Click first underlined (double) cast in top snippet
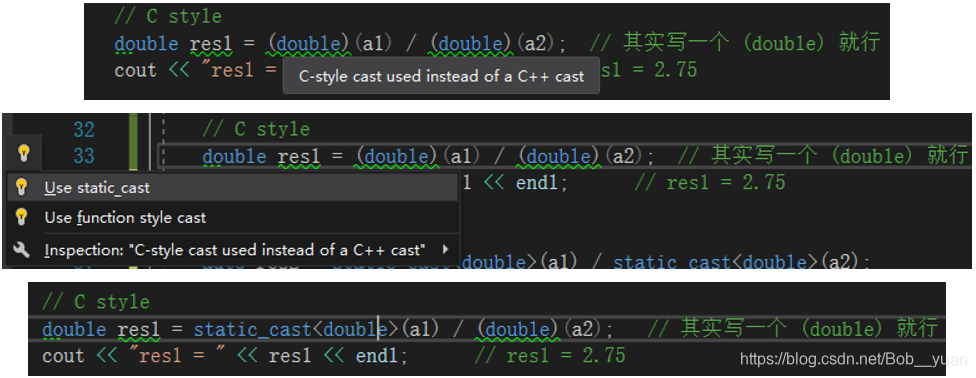The height and width of the screenshot is (378, 976). [308, 44]
